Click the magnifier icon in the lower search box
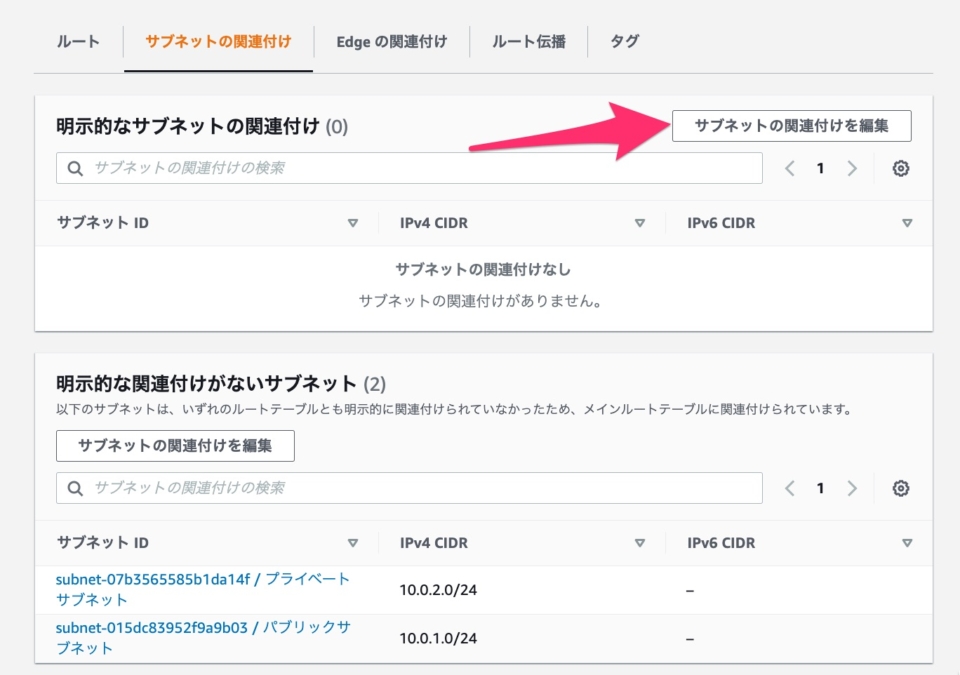This screenshot has width=960, height=675. 75,487
